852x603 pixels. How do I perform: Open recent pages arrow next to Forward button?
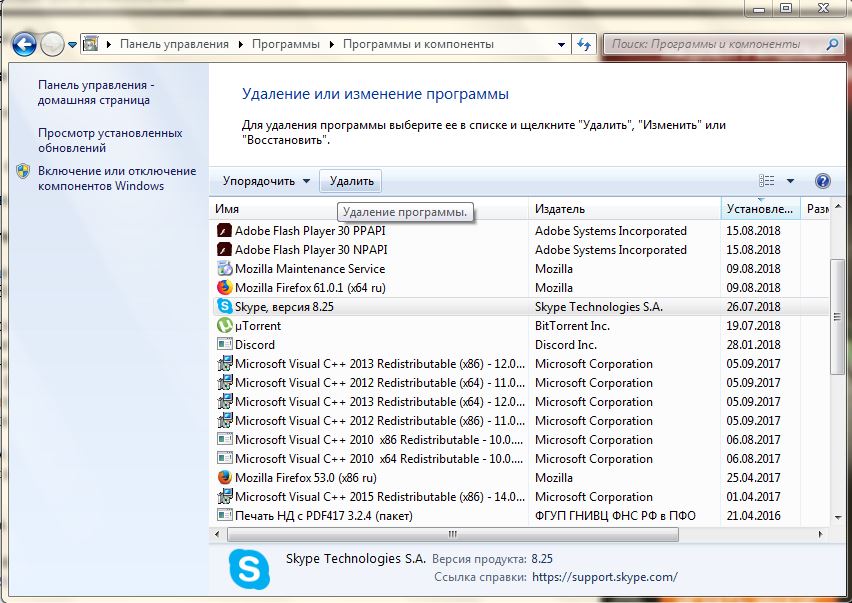pos(72,45)
